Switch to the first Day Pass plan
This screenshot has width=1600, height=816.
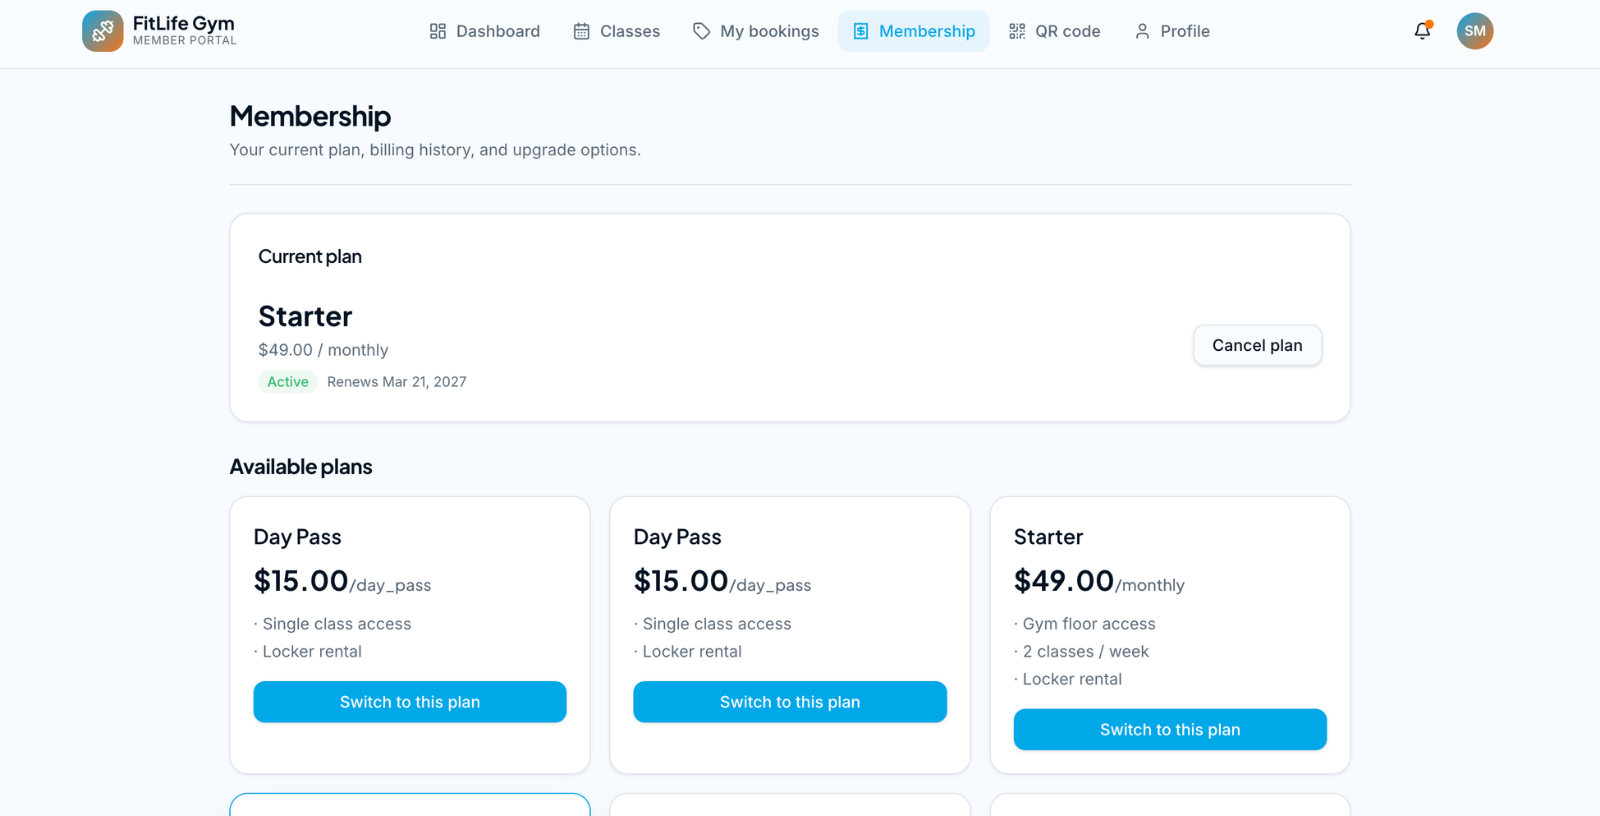click(x=409, y=701)
